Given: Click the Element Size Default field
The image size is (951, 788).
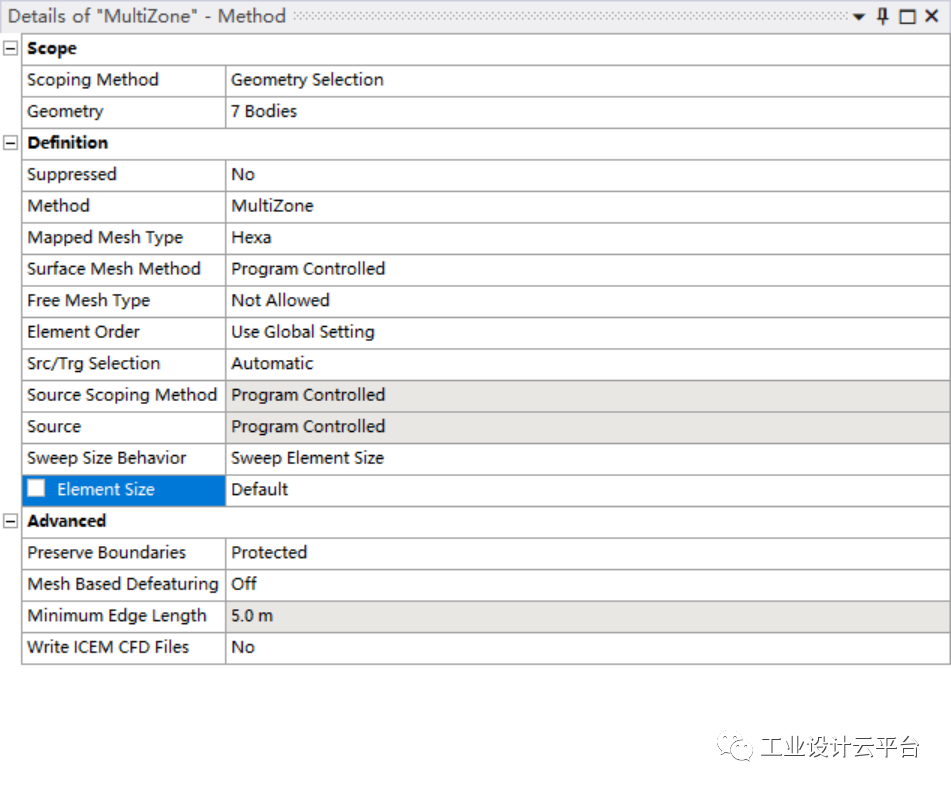Looking at the screenshot, I should [x=587, y=490].
